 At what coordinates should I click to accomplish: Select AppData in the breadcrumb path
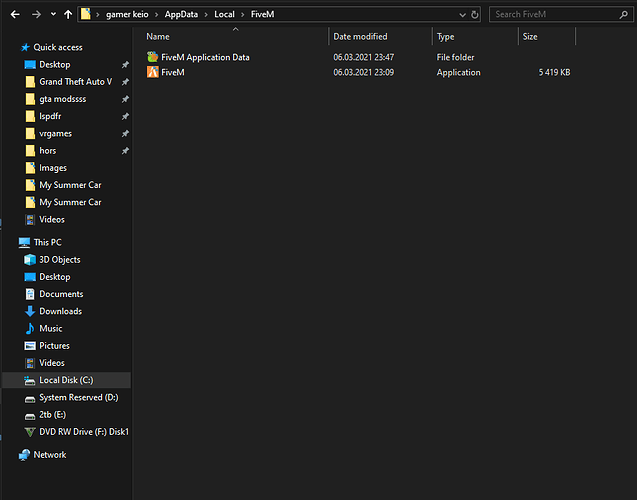tap(181, 15)
